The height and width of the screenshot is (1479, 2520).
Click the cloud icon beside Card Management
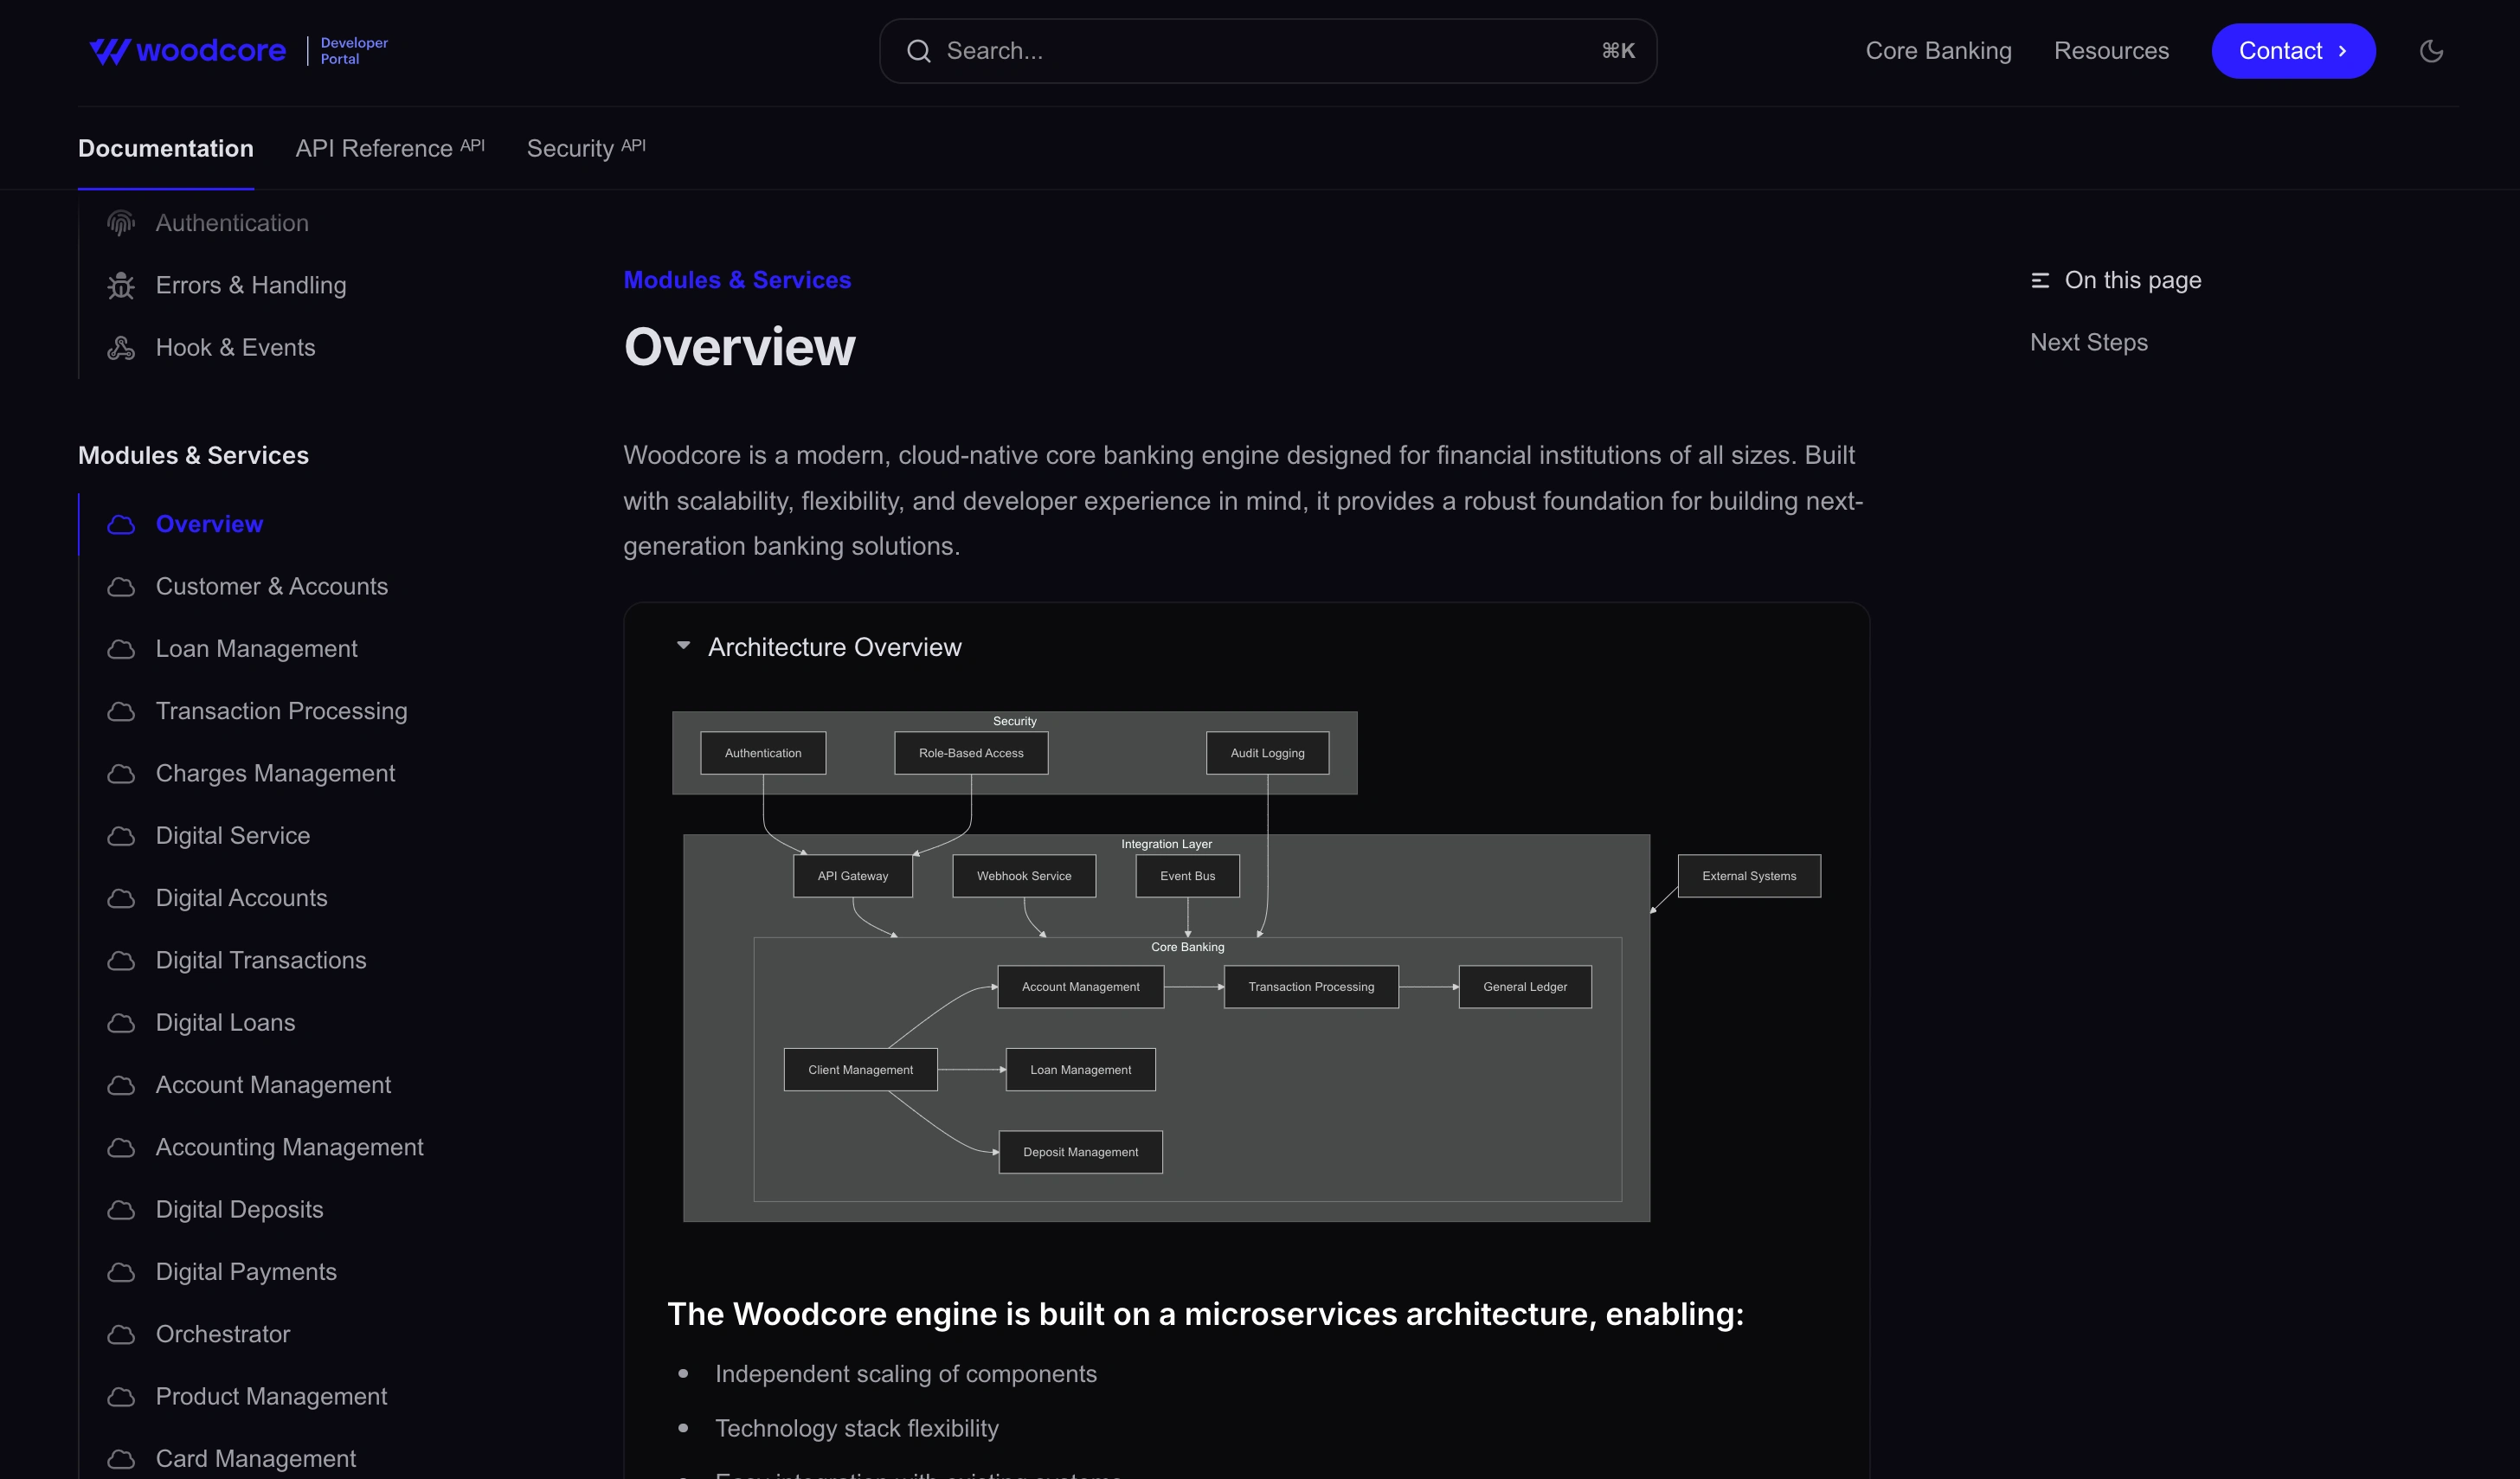tap(121, 1459)
